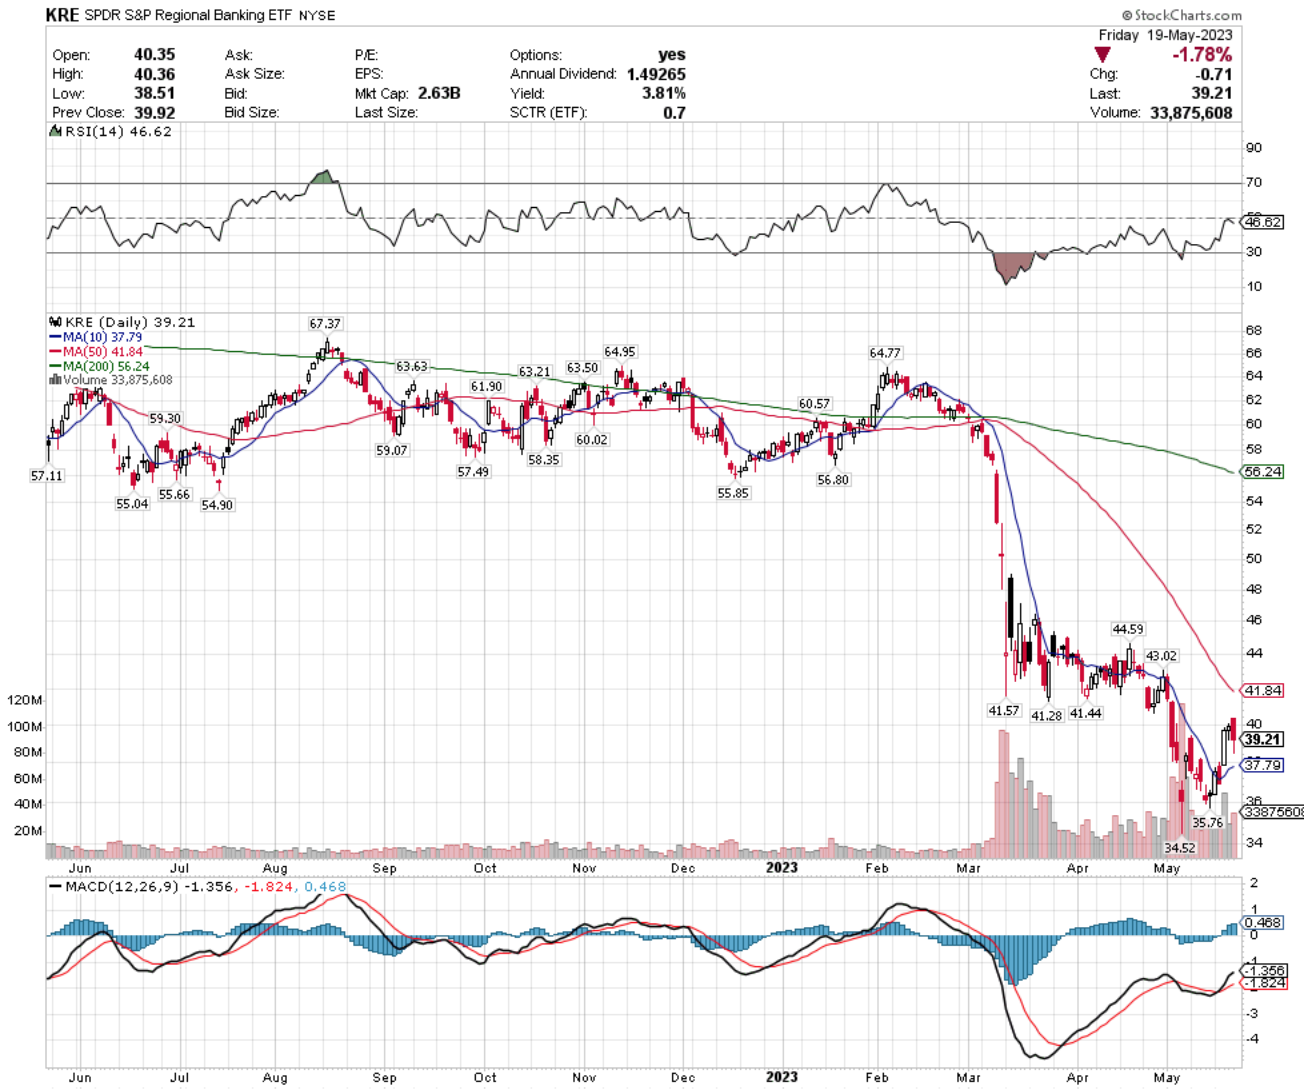Click the Yield value 3.81%
1306x1092 pixels.
[x=664, y=93]
